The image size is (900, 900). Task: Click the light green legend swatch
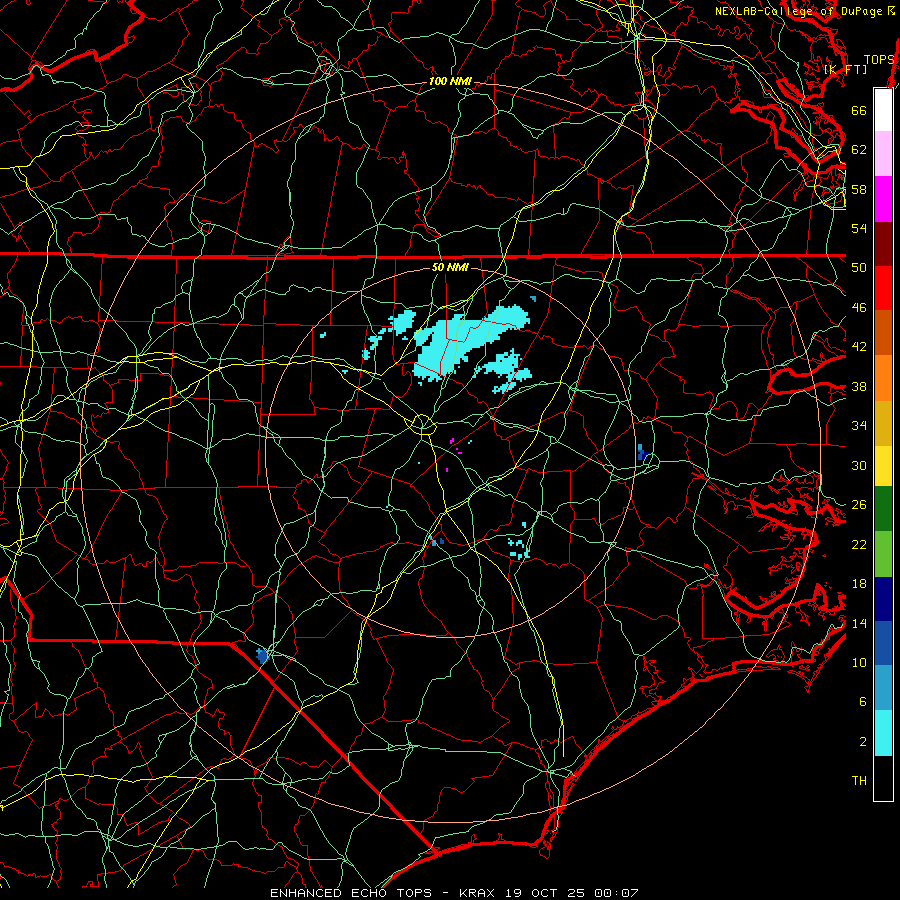883,554
